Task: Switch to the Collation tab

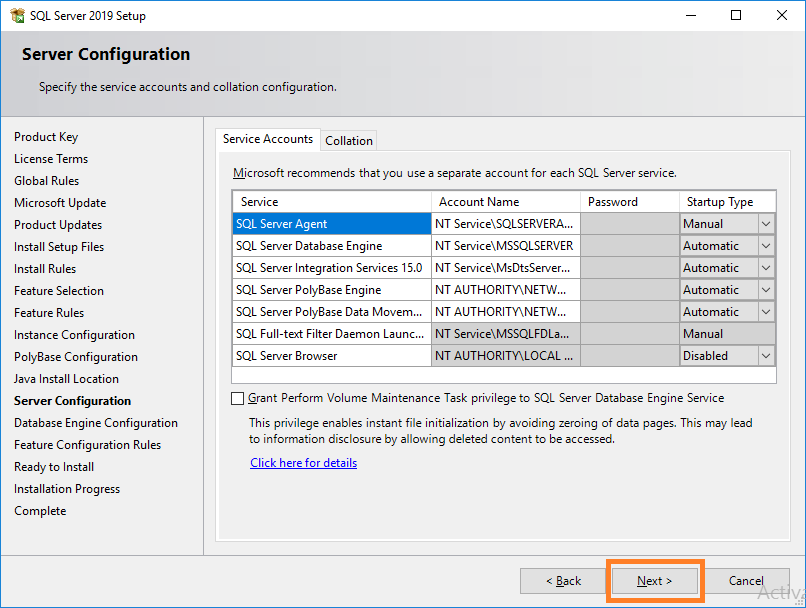Action: point(349,141)
